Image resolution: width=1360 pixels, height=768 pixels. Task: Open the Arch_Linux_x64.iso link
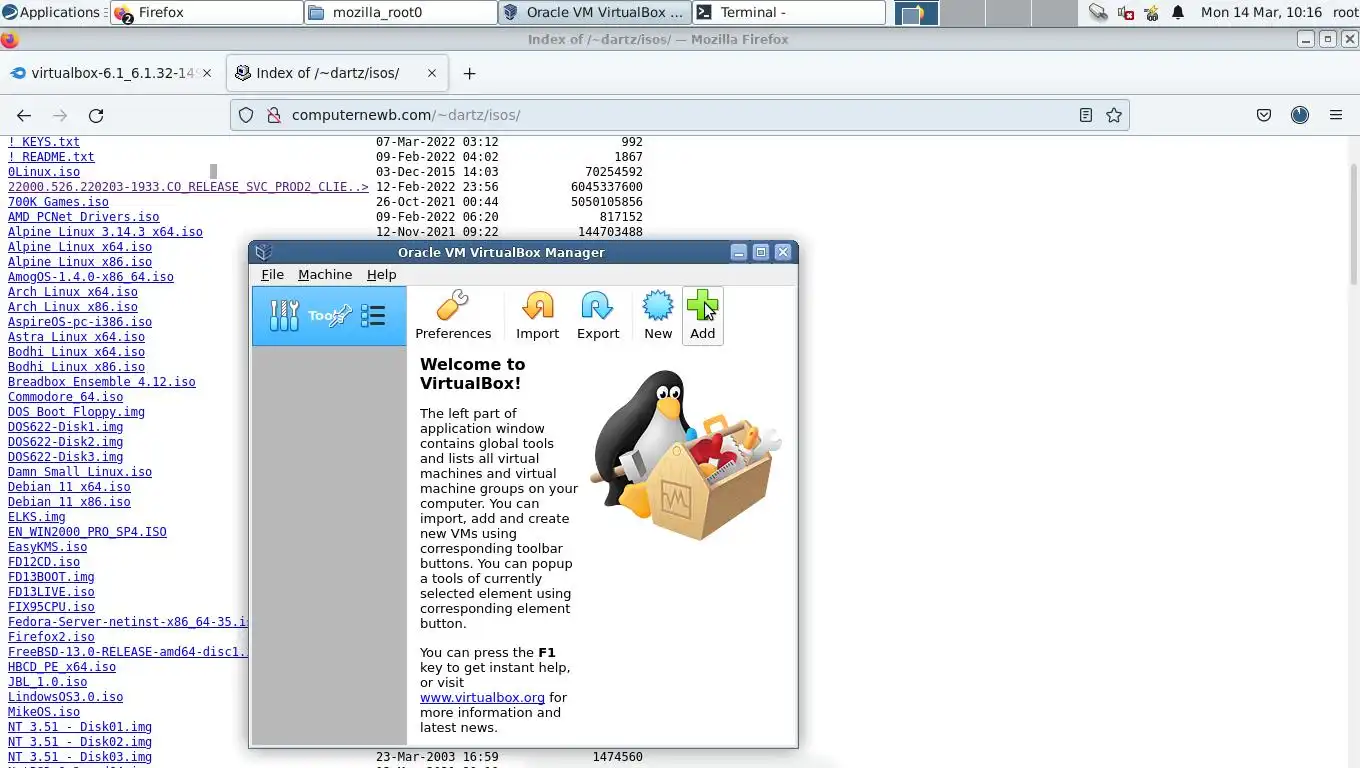pyautogui.click(x=73, y=292)
